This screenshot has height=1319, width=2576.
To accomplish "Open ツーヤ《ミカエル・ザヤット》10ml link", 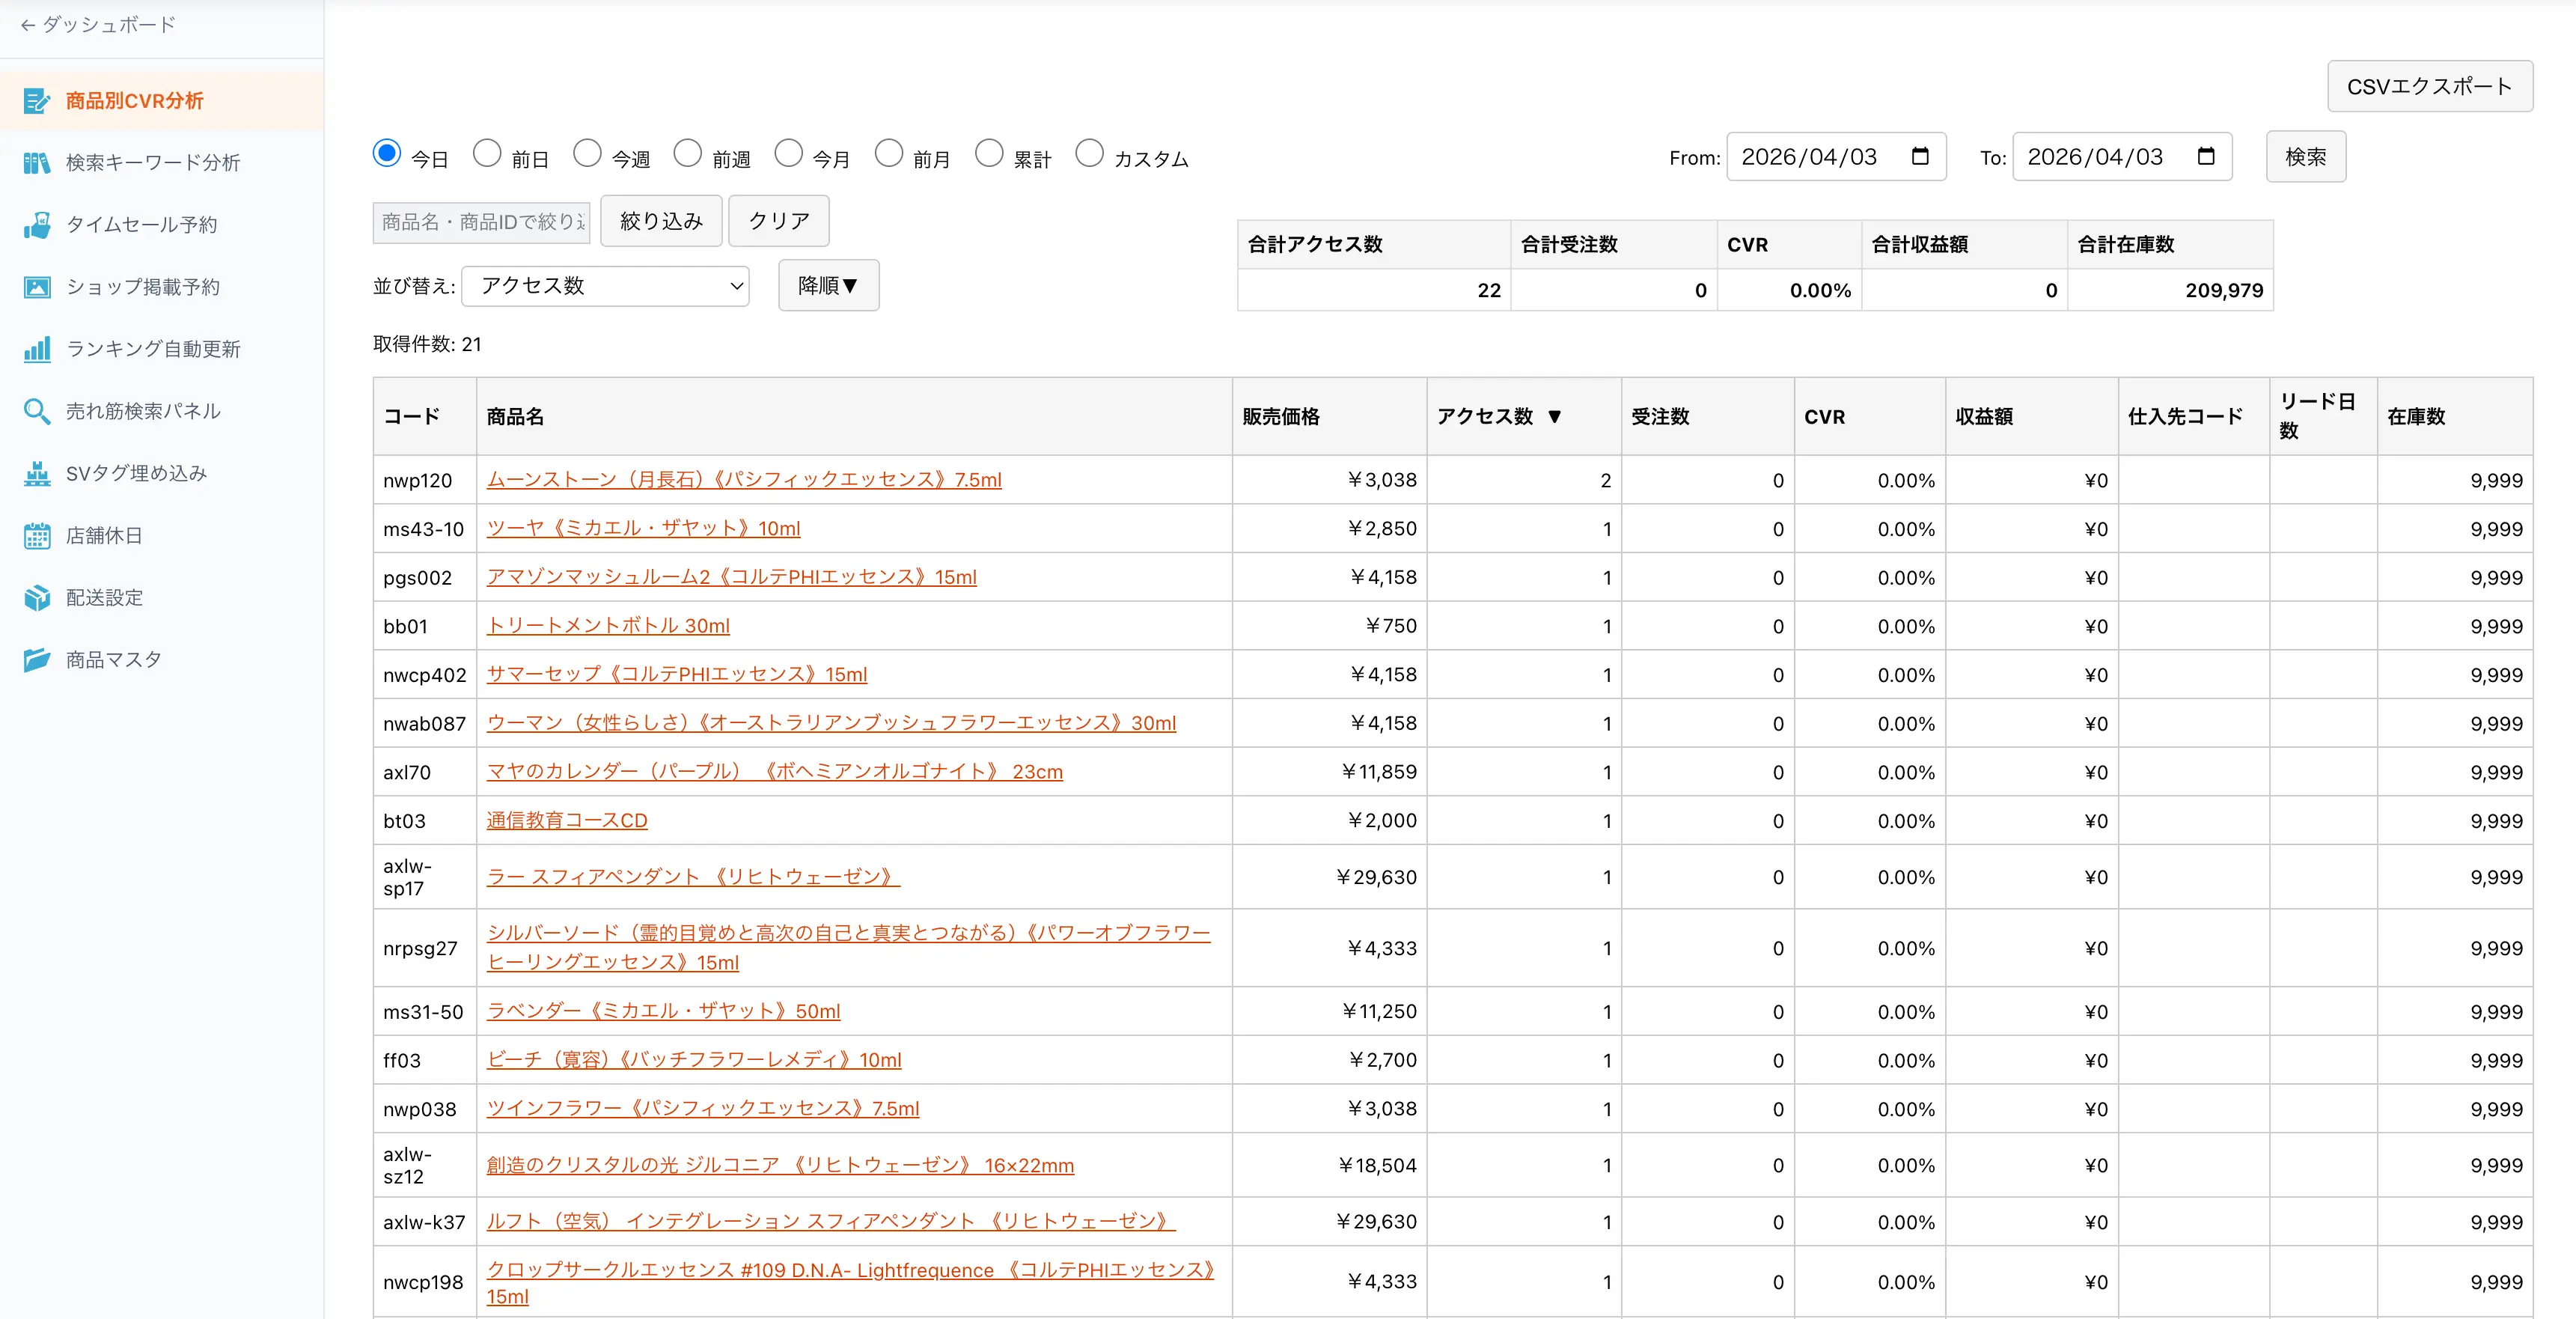I will (x=643, y=529).
